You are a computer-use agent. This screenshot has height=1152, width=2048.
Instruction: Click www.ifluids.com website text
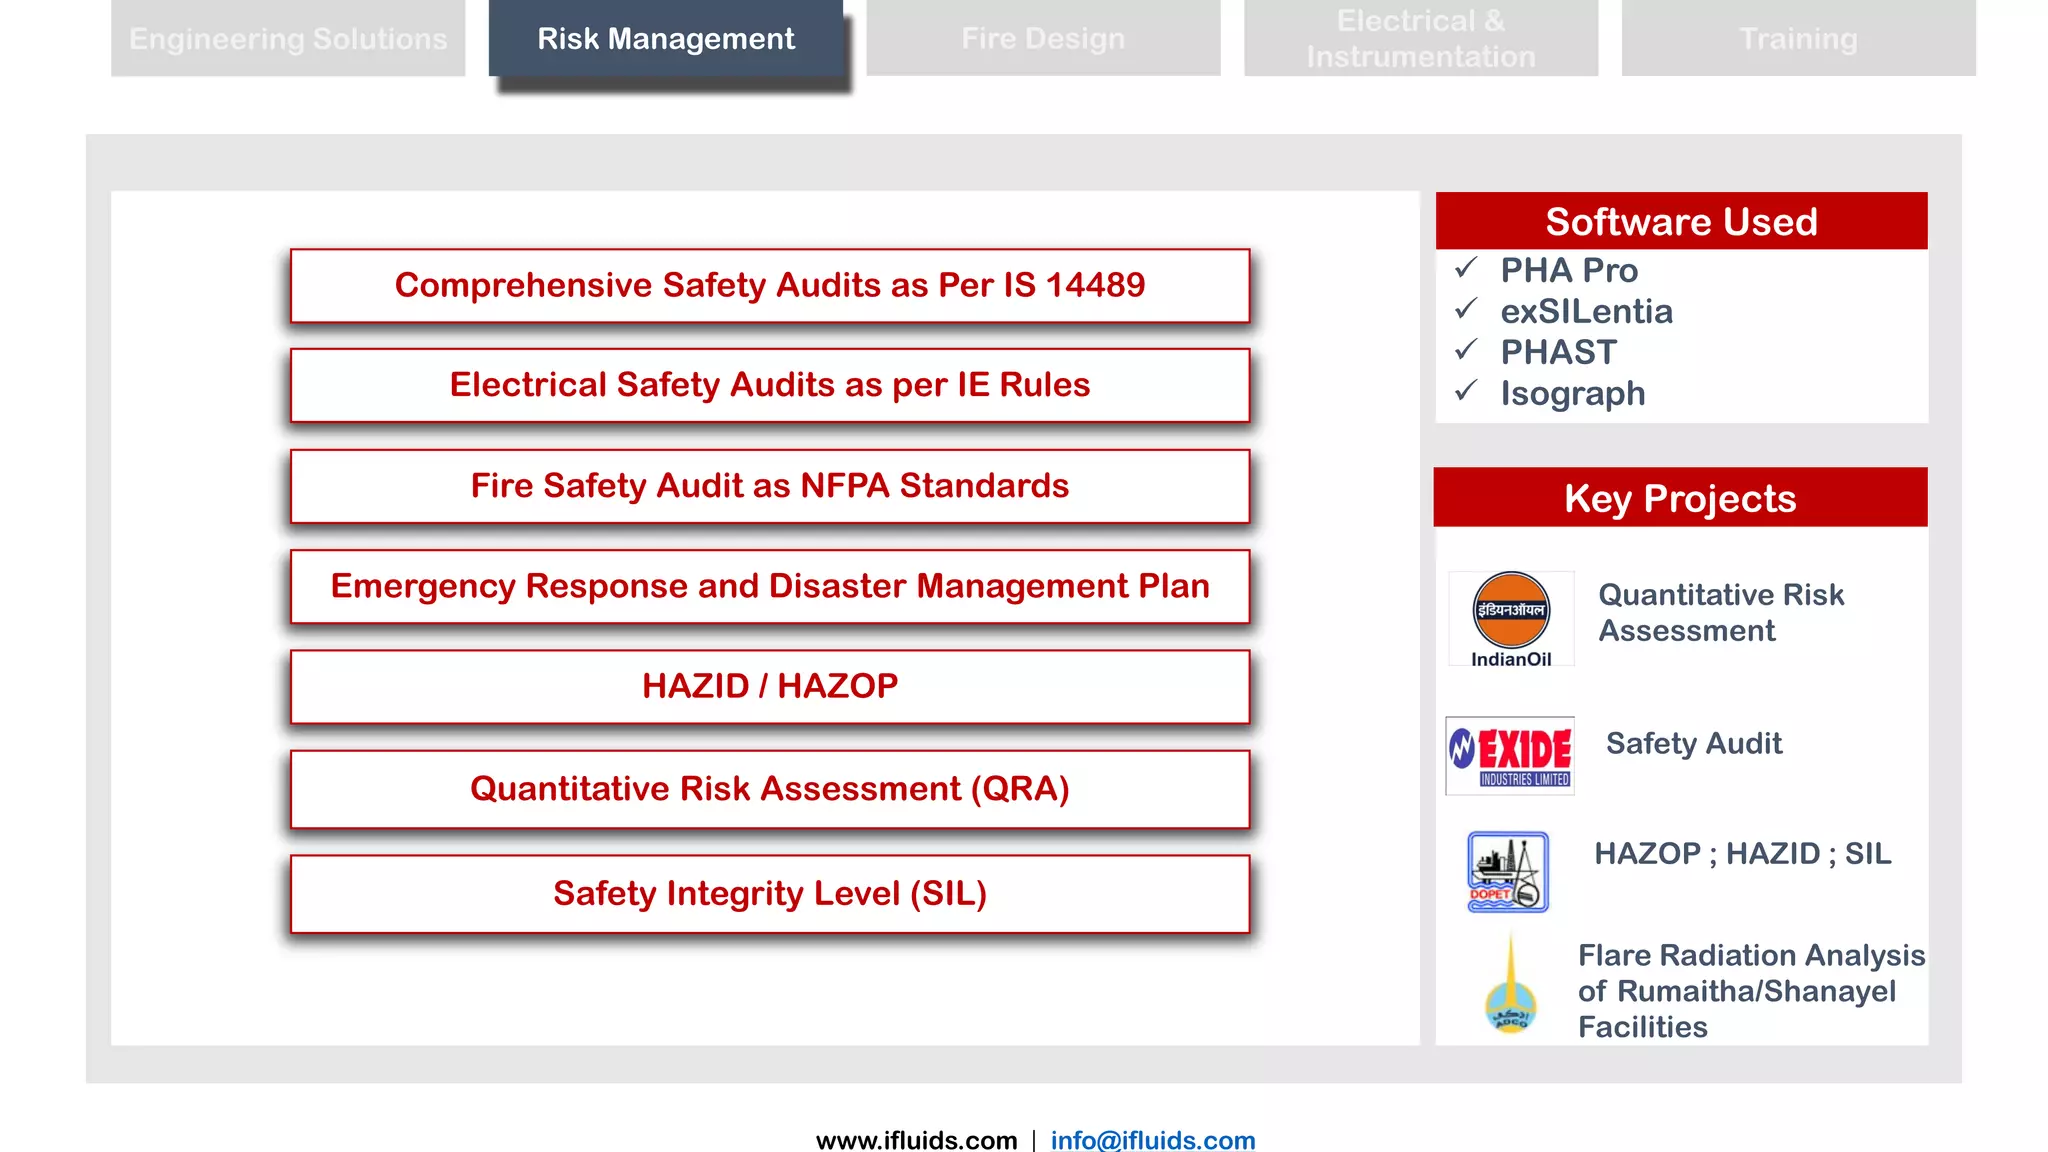point(916,1139)
